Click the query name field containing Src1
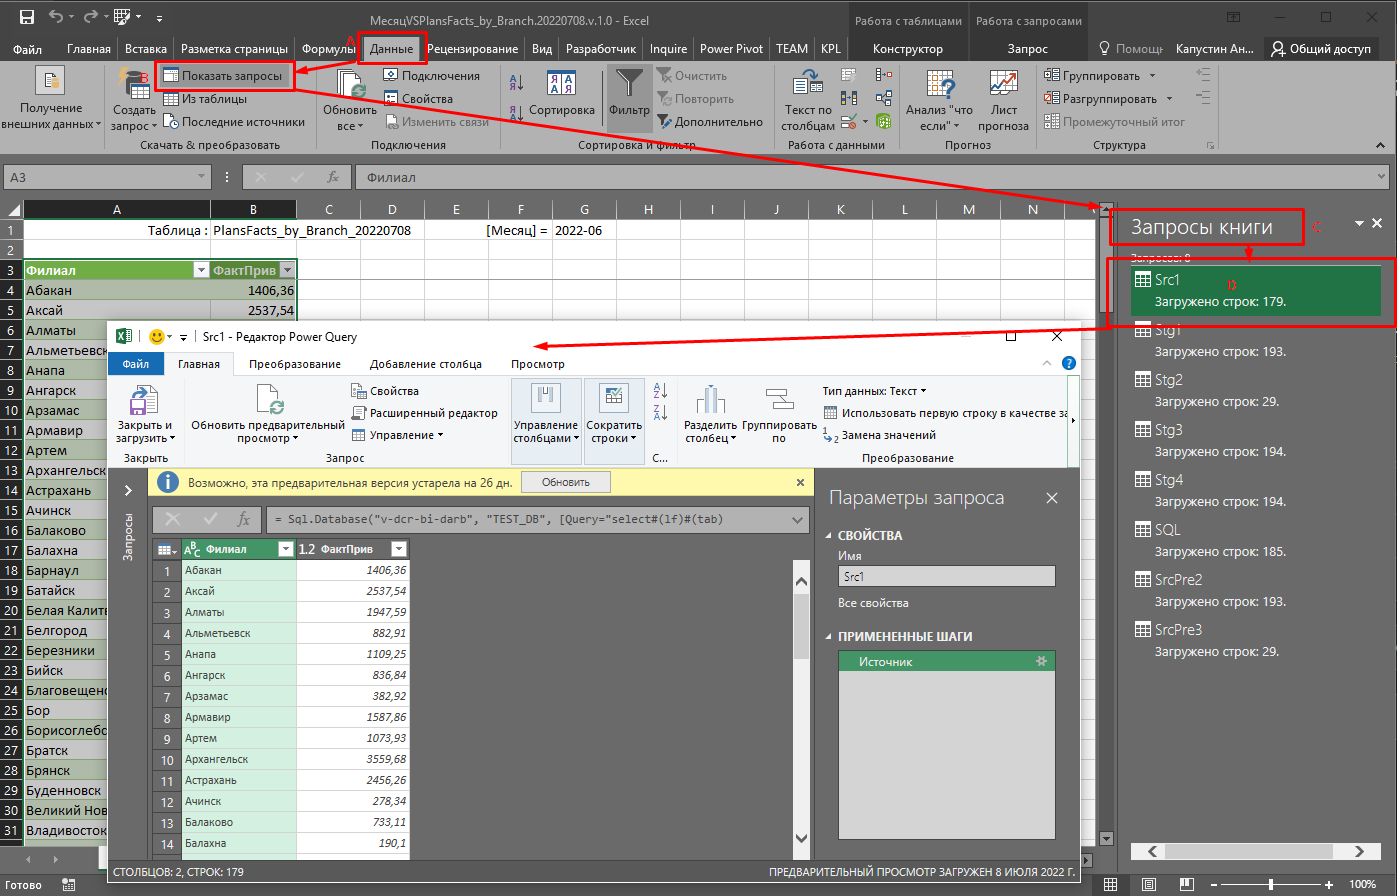Image resolution: width=1397 pixels, height=896 pixels. pyautogui.click(x=946, y=577)
